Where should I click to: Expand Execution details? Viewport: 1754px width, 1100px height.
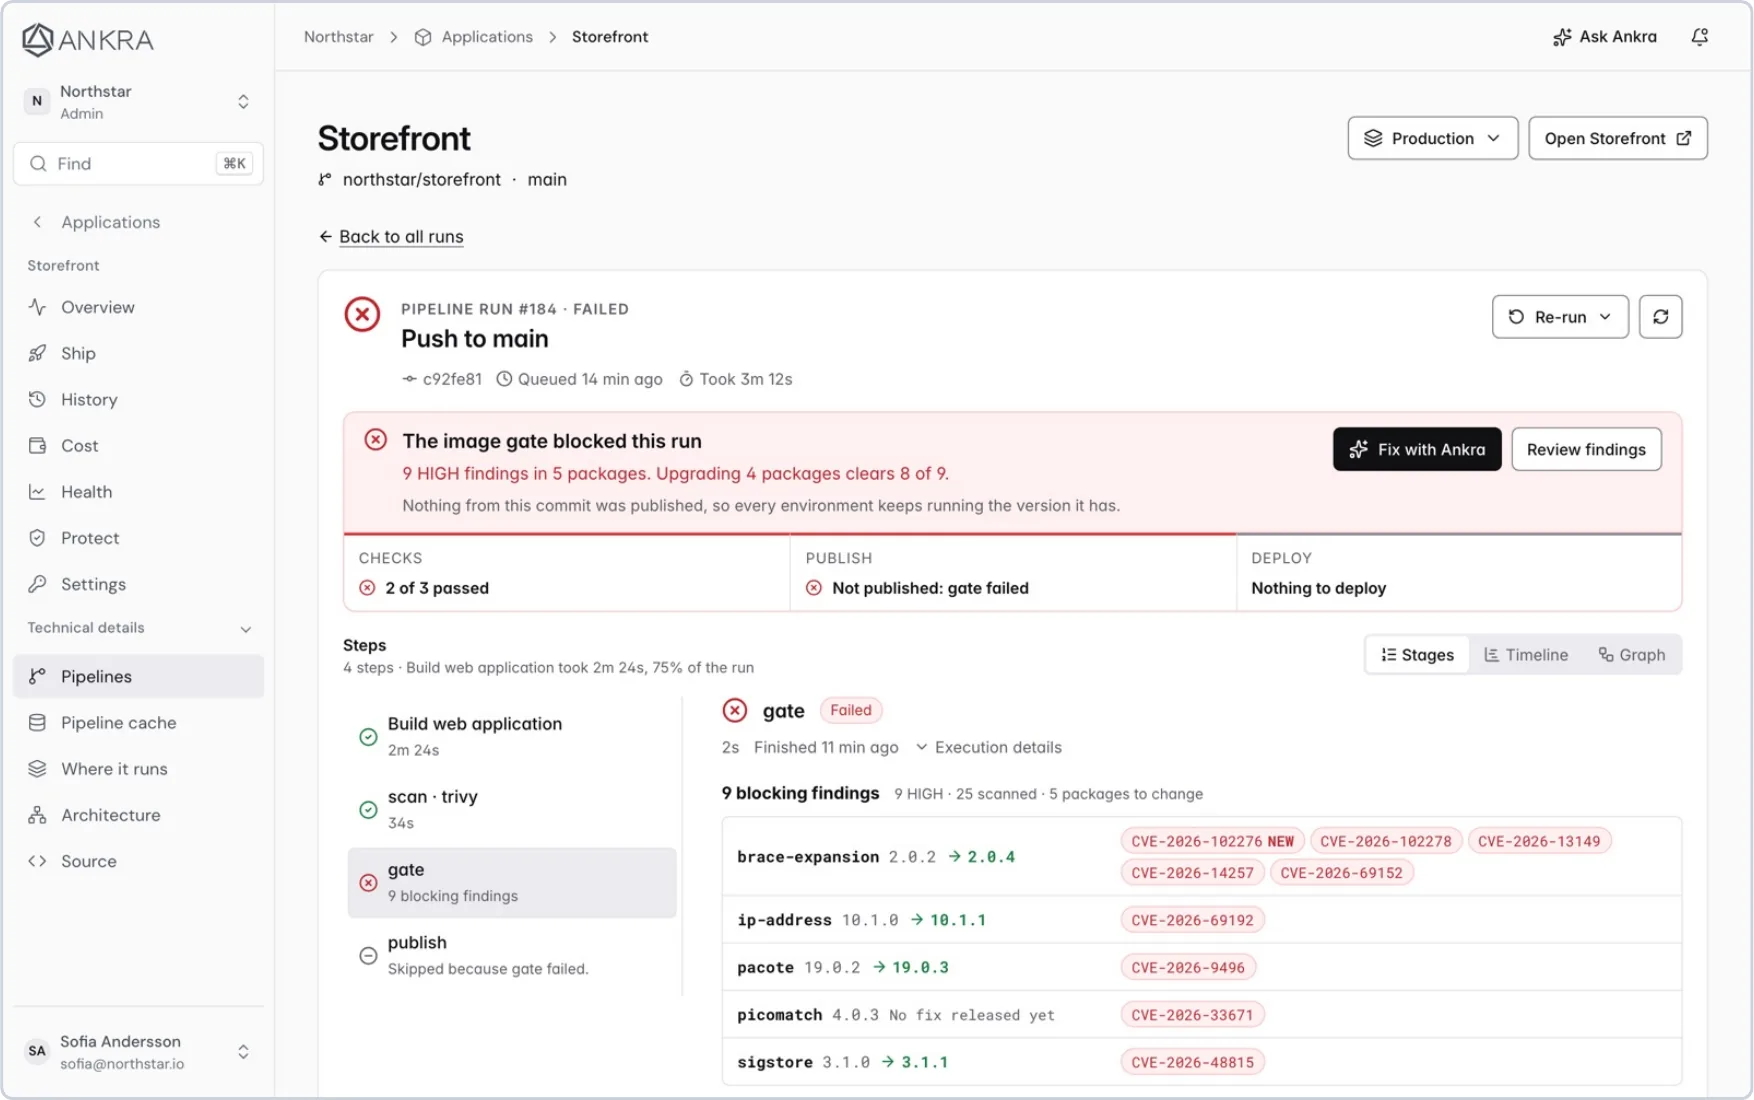point(989,747)
